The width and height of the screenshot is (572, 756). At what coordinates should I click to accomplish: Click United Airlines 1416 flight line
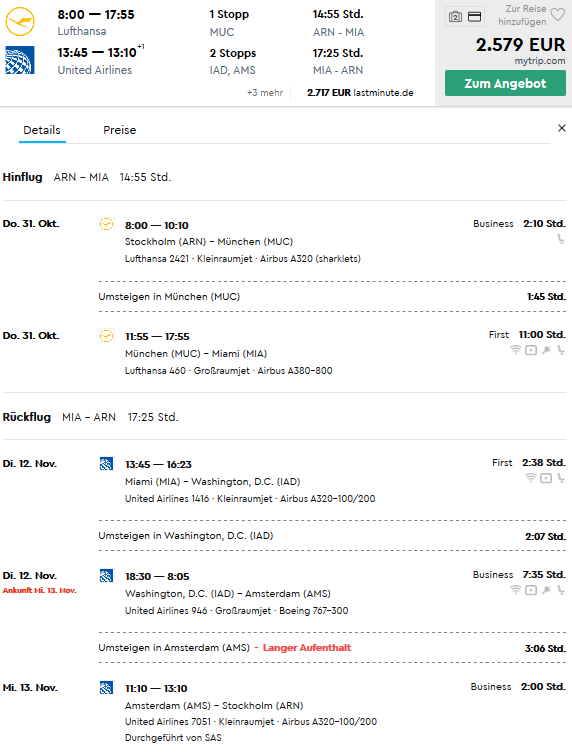tap(250, 499)
